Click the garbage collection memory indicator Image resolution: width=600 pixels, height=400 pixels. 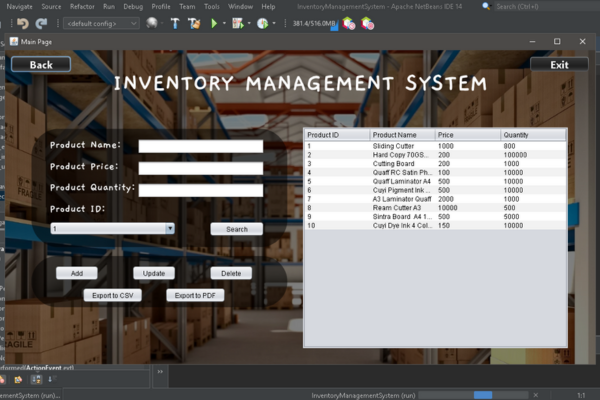point(312,23)
